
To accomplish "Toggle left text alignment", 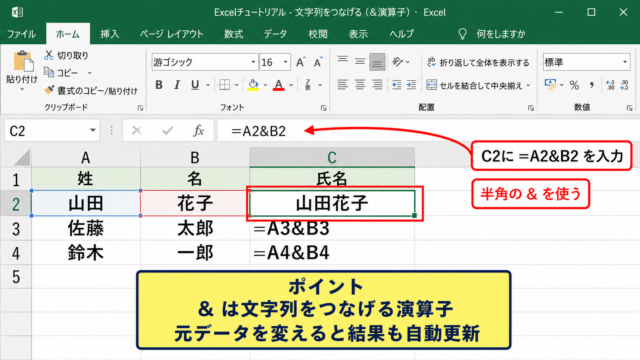I will 342,85.
